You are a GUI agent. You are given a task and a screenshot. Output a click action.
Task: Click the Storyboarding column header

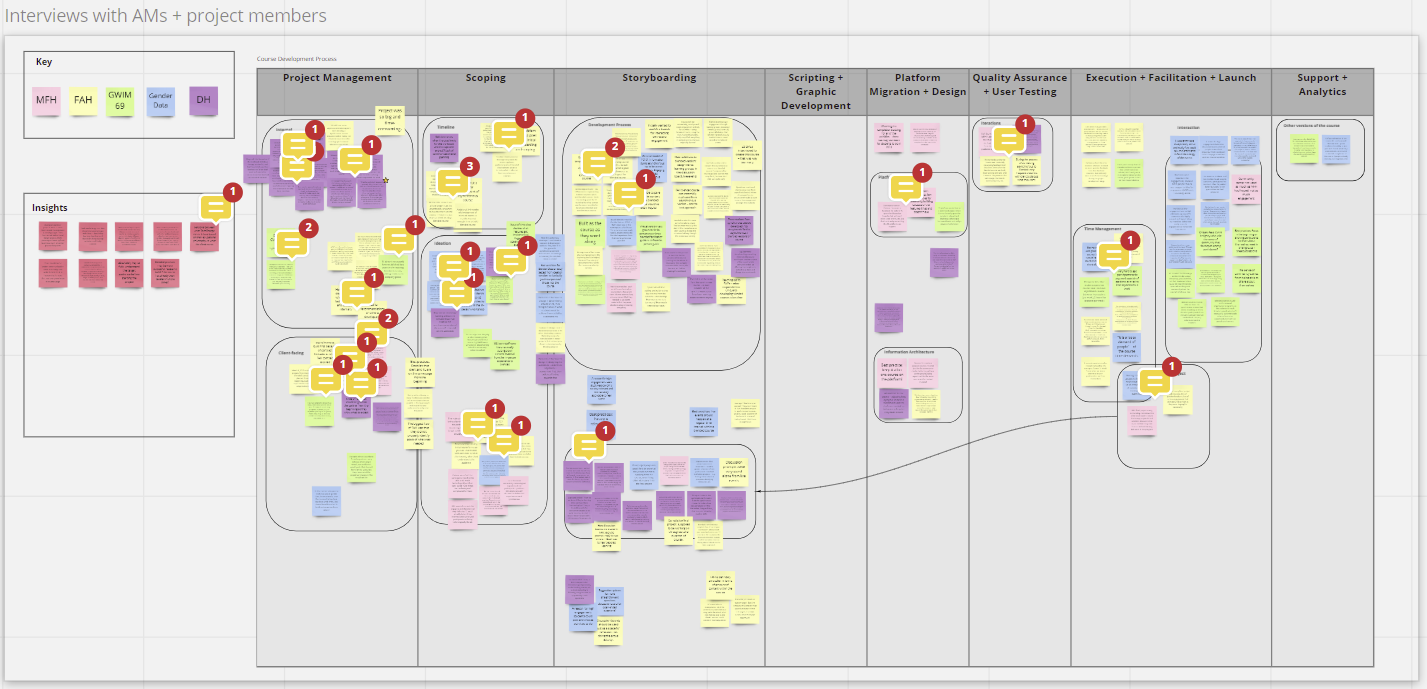658,77
